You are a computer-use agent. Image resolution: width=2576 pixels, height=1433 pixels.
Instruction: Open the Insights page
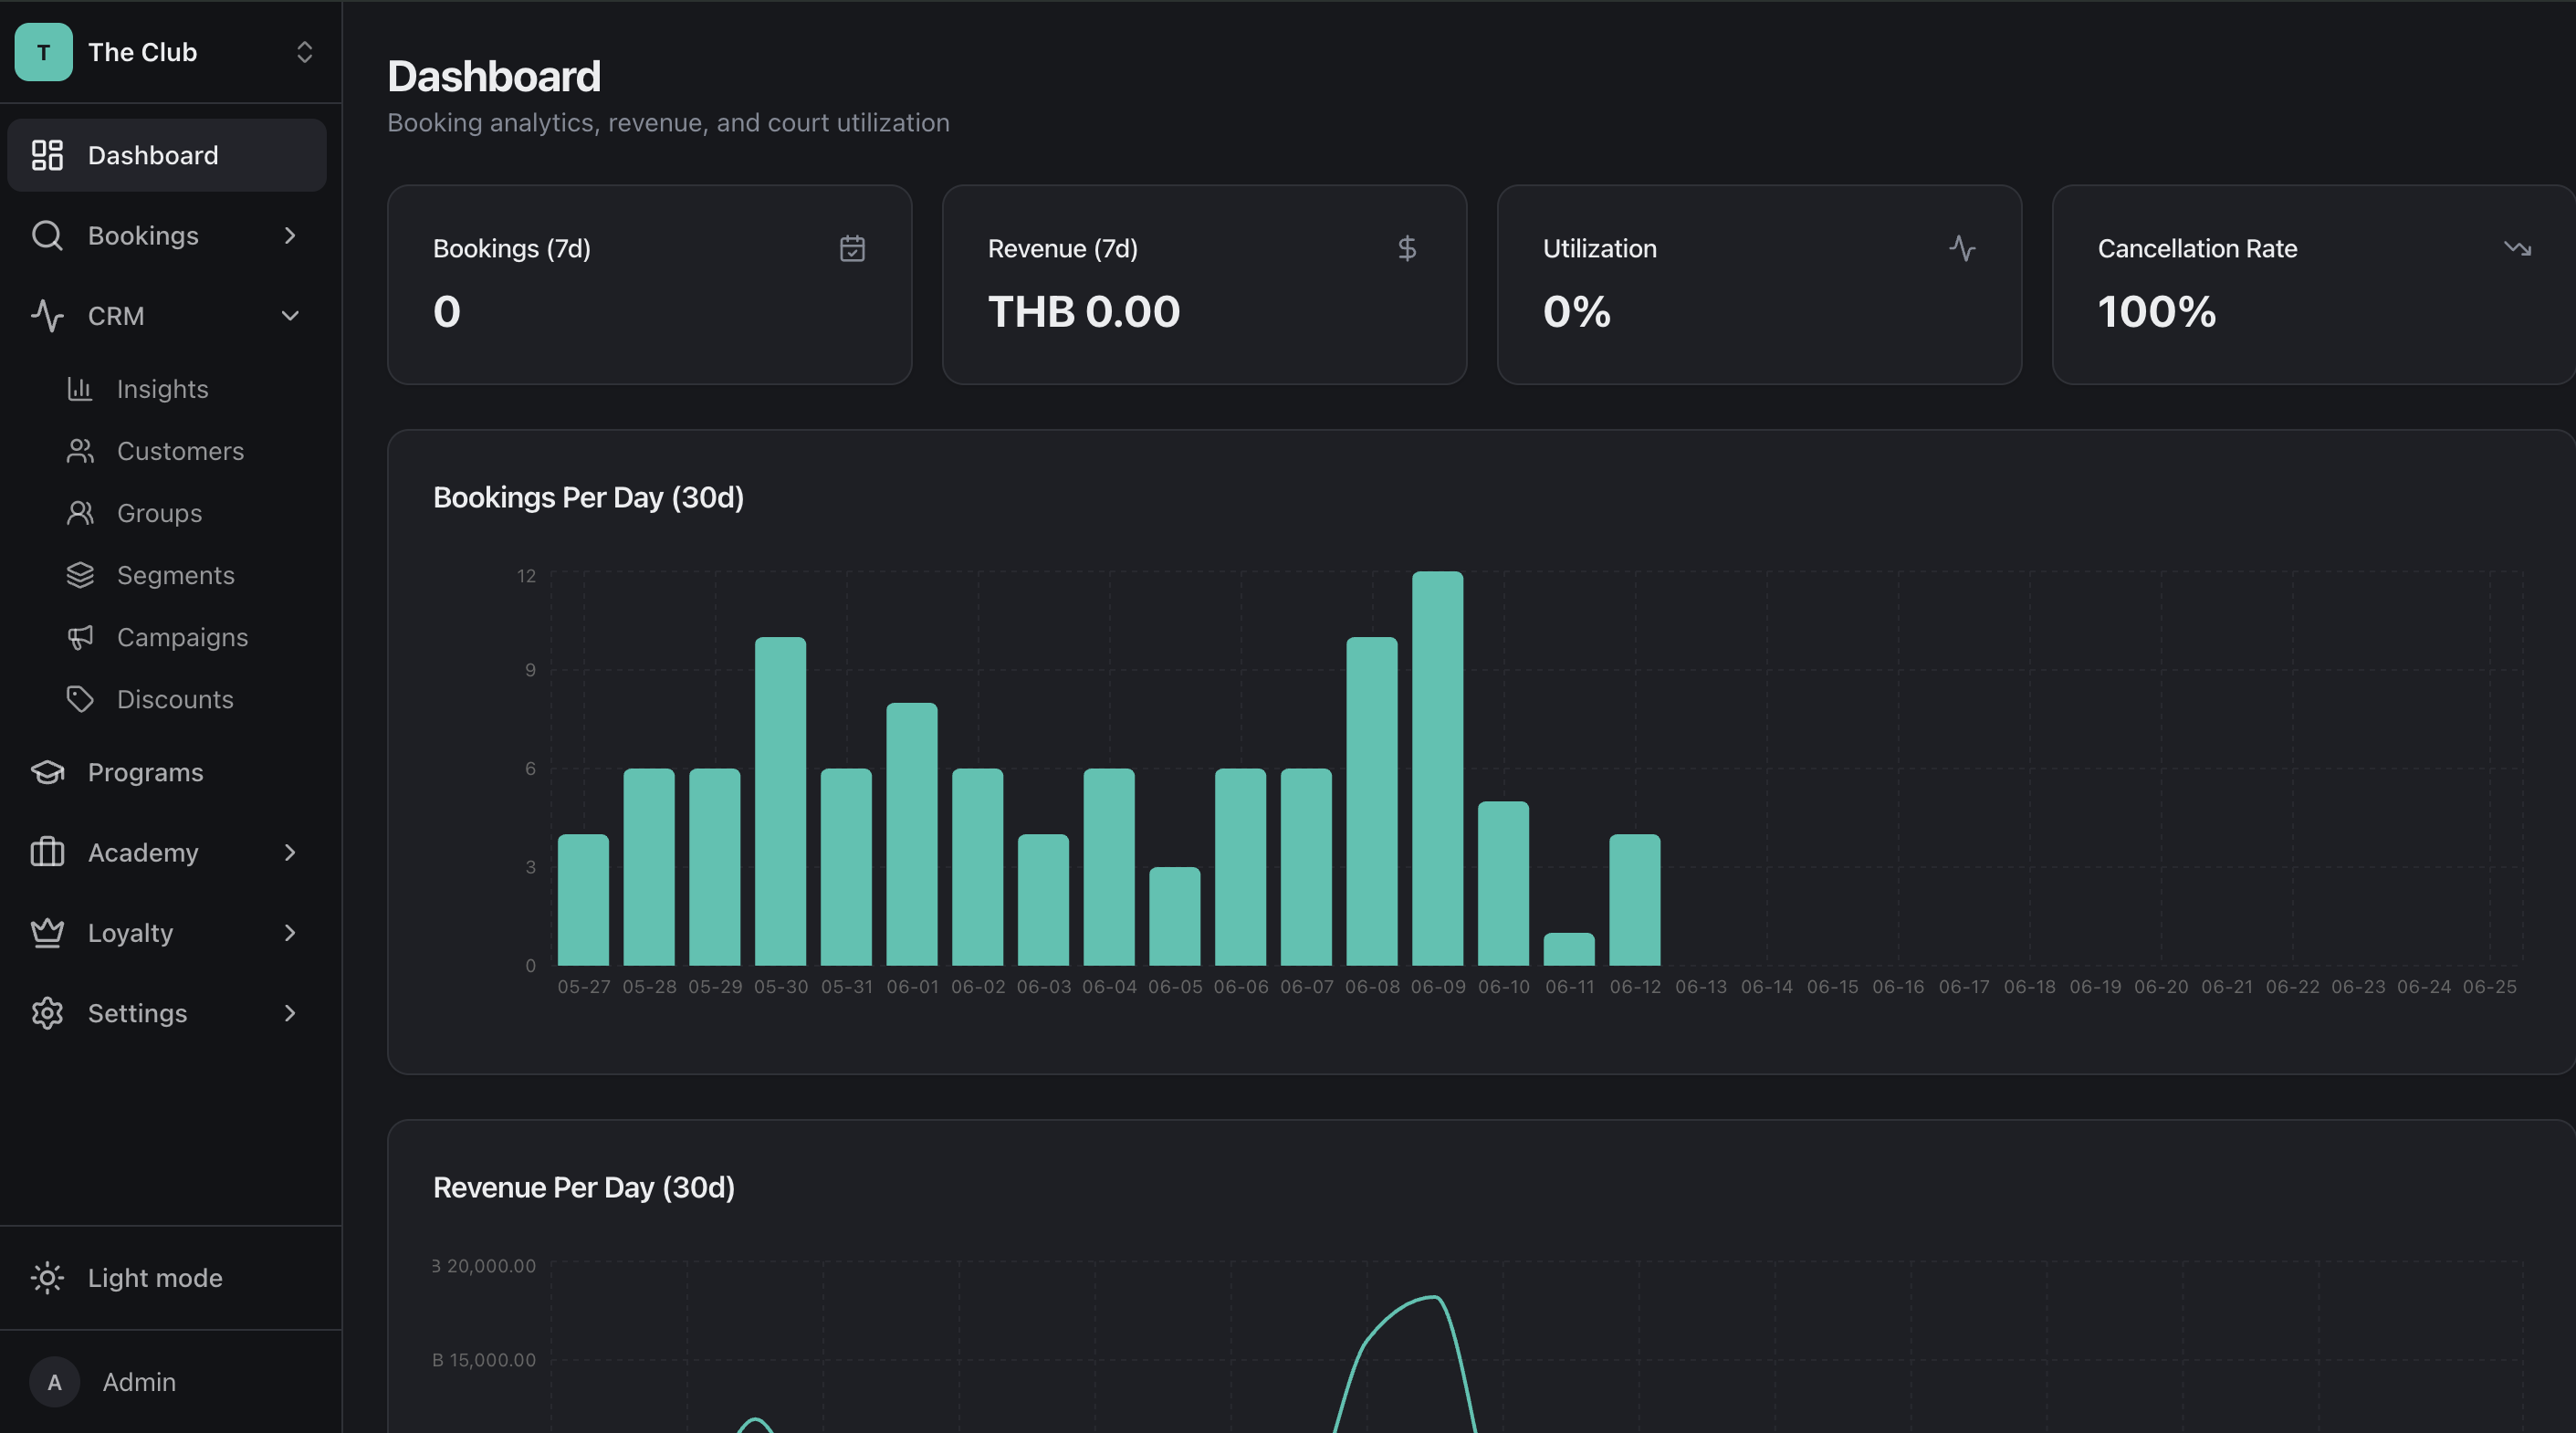163,389
